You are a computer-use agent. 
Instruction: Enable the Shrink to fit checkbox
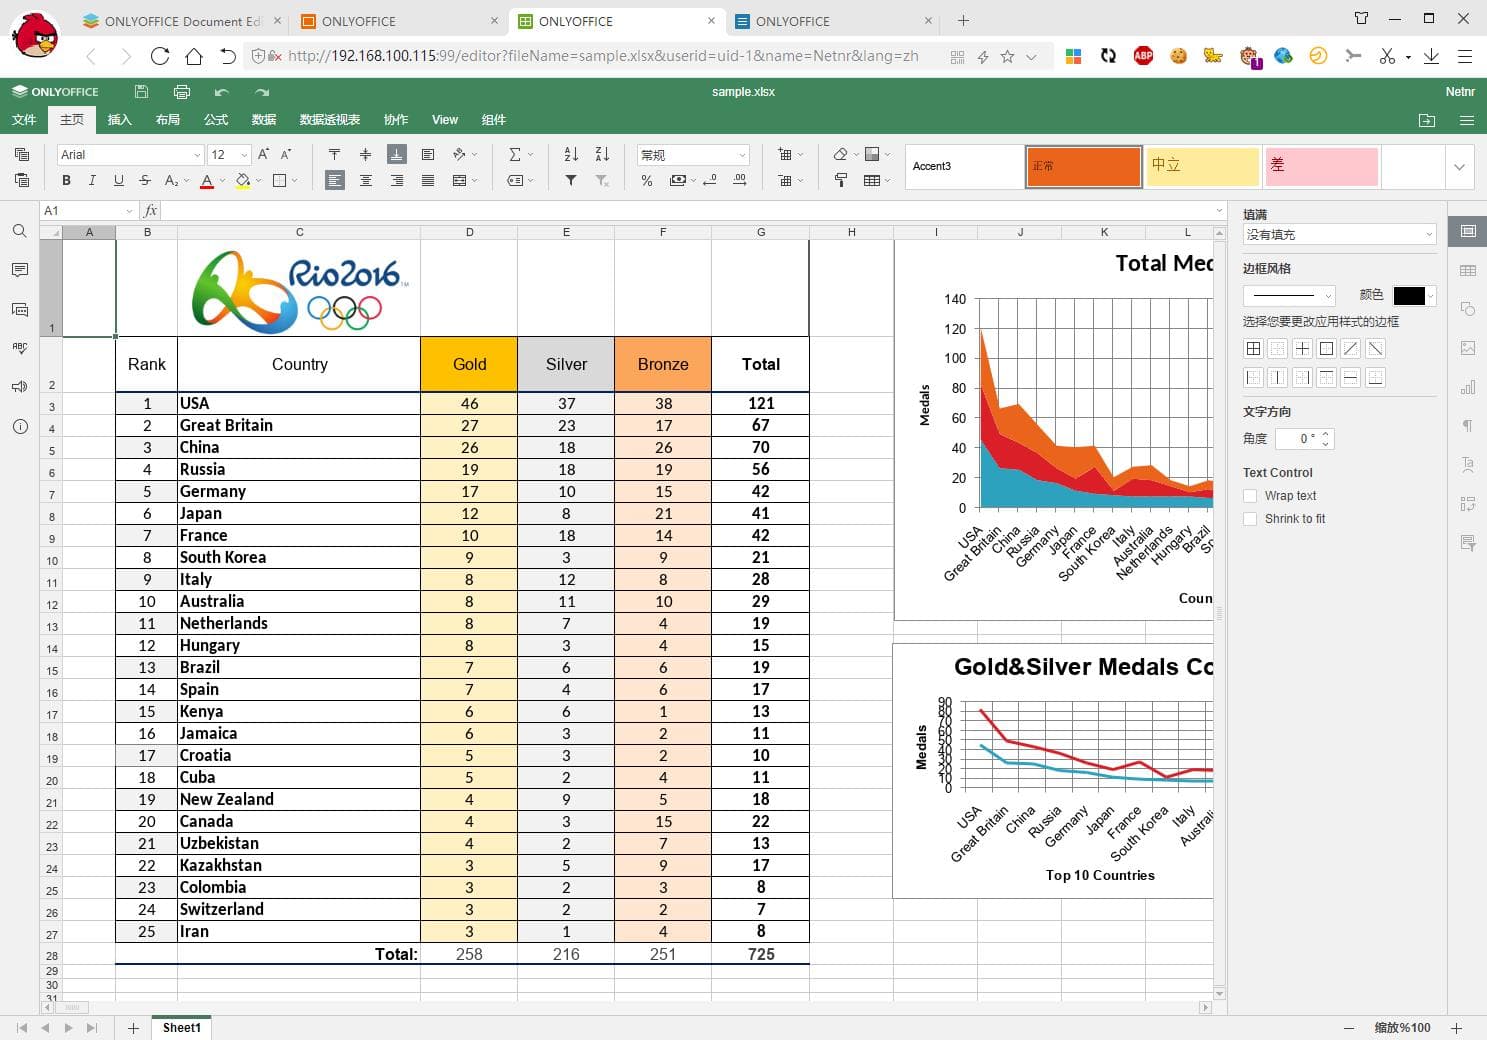tap(1250, 519)
